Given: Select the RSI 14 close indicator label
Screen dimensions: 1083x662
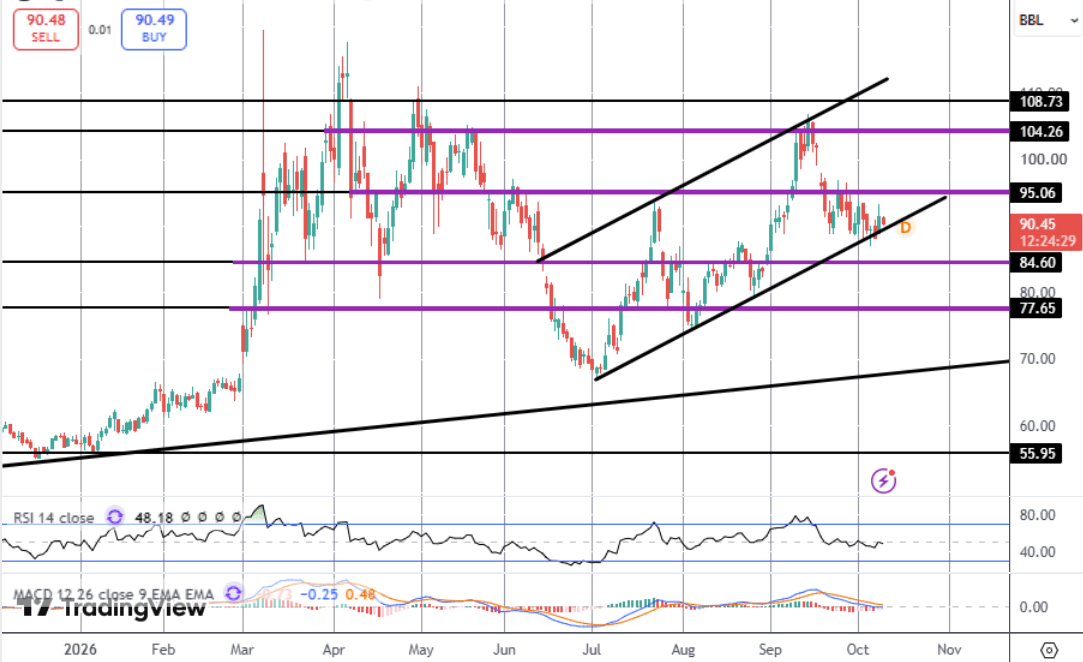Looking at the screenshot, I should 54,518.
